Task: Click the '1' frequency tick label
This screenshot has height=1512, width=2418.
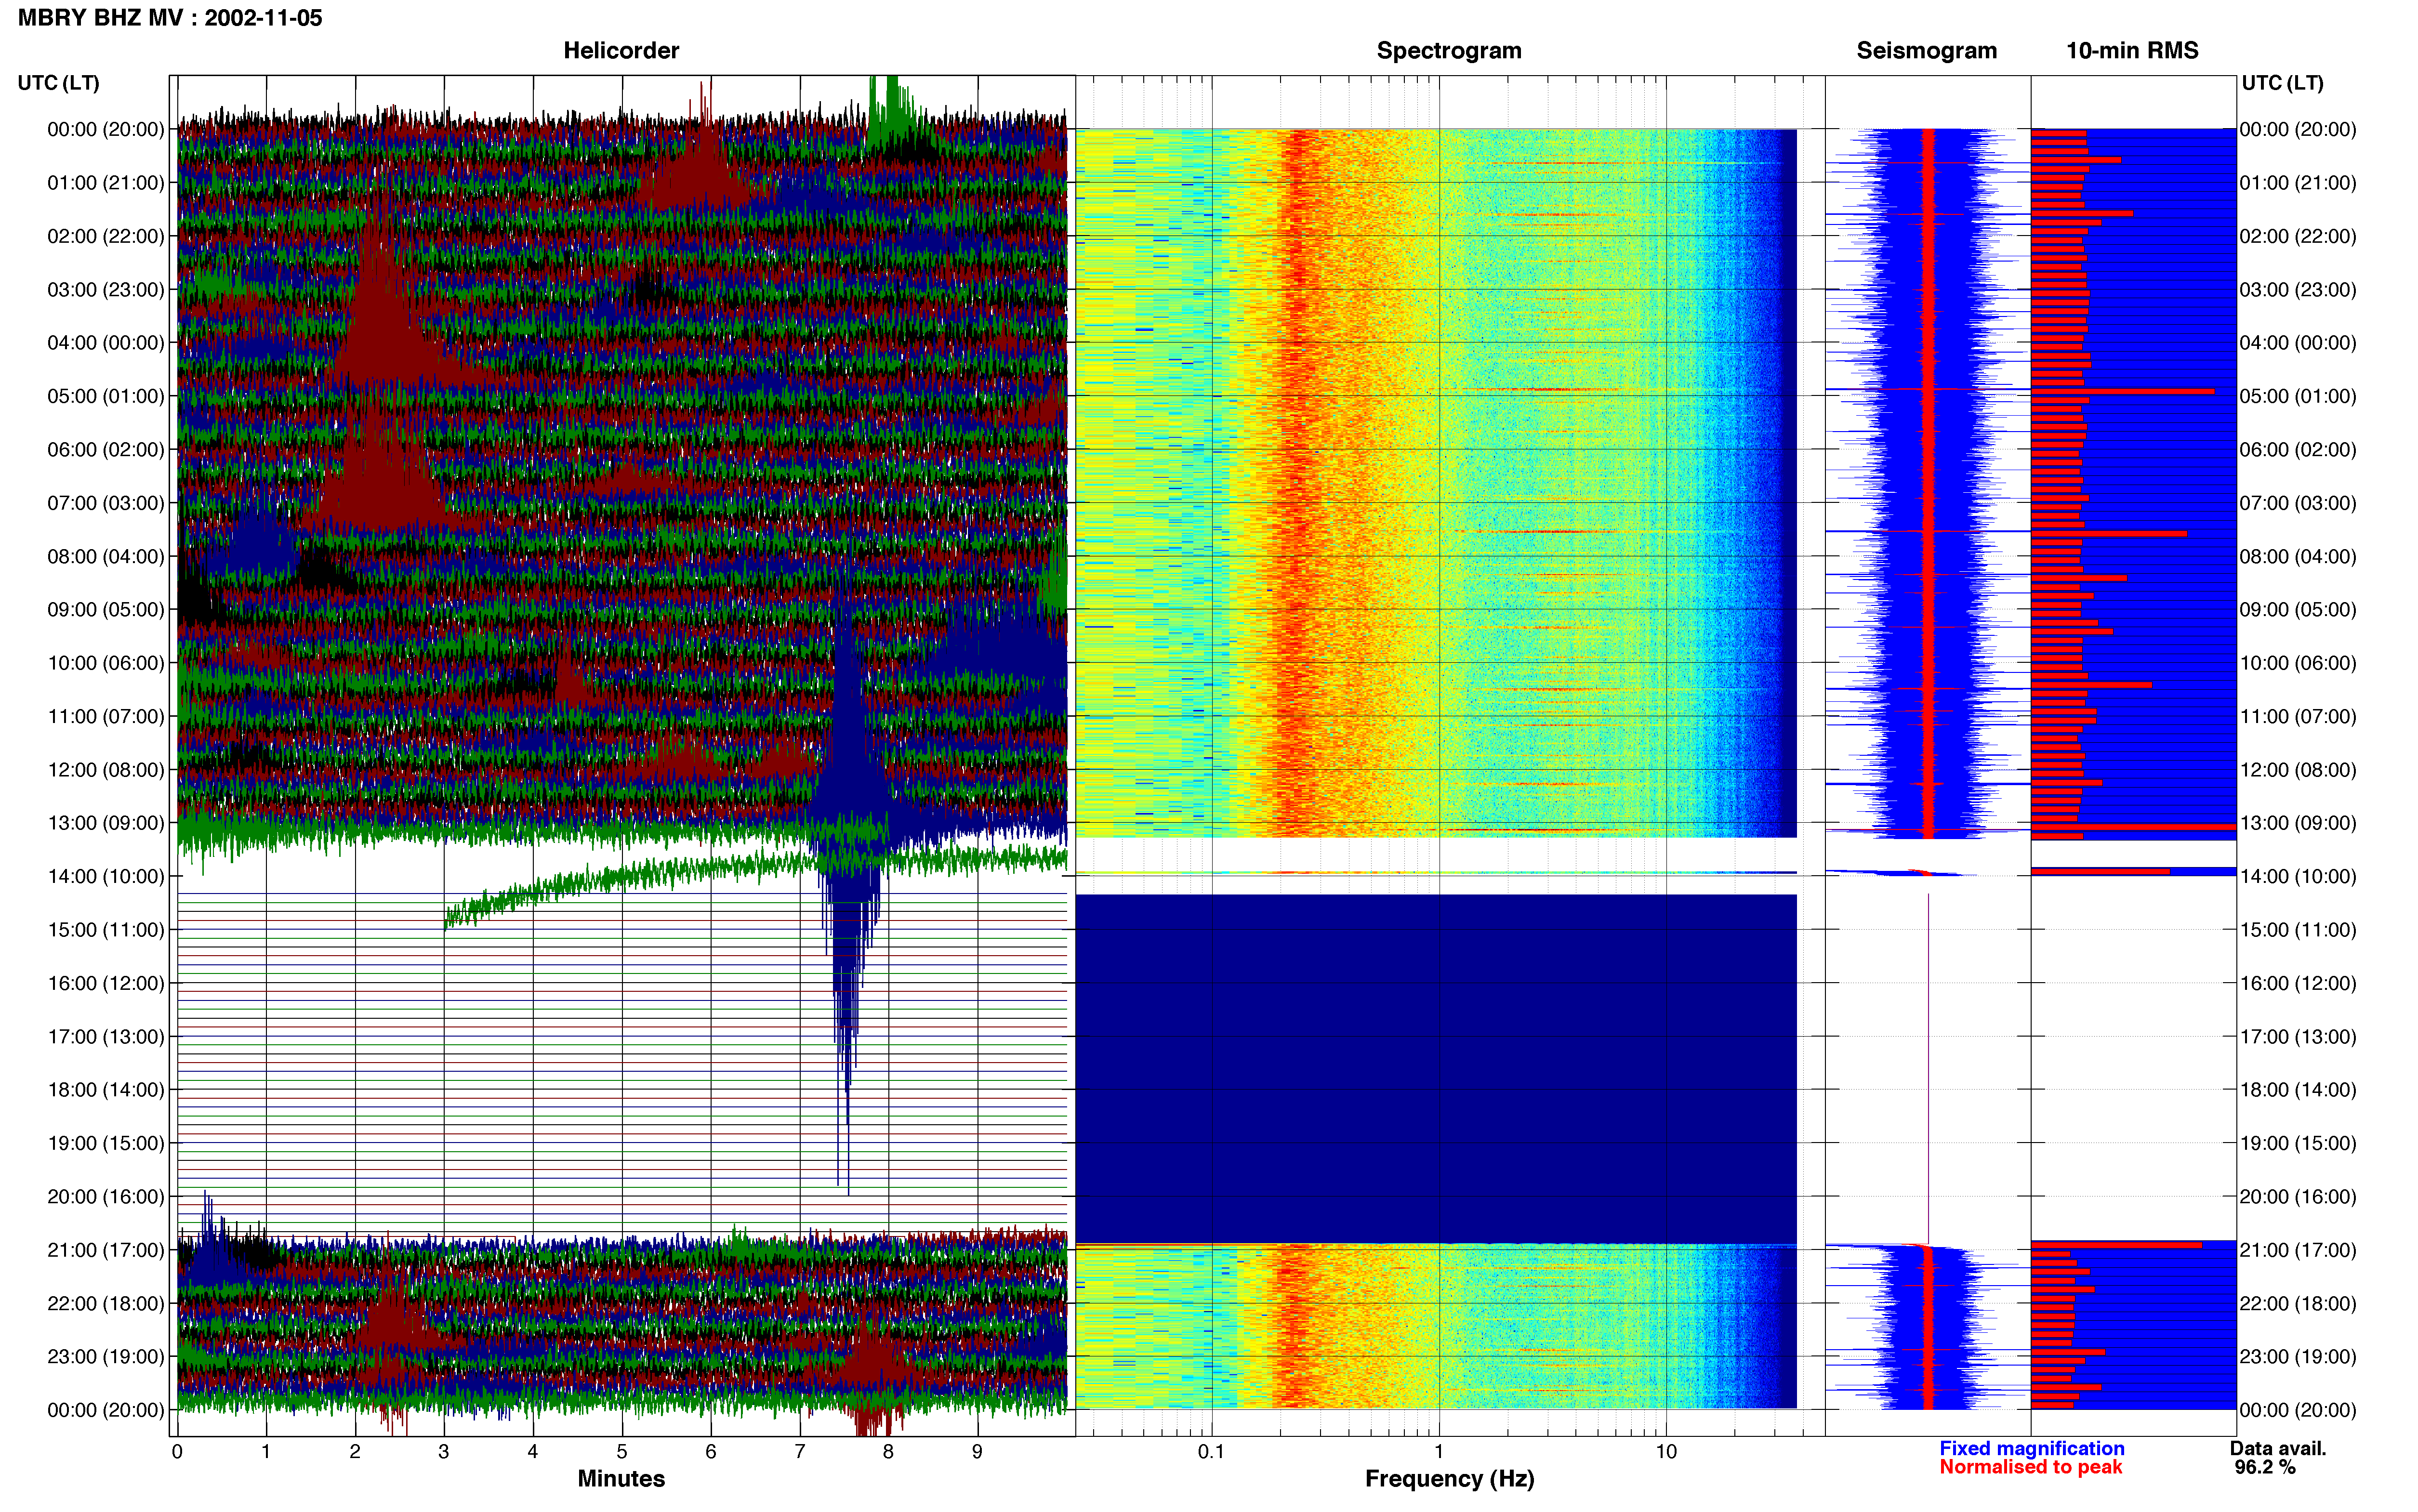Action: [x=1439, y=1451]
